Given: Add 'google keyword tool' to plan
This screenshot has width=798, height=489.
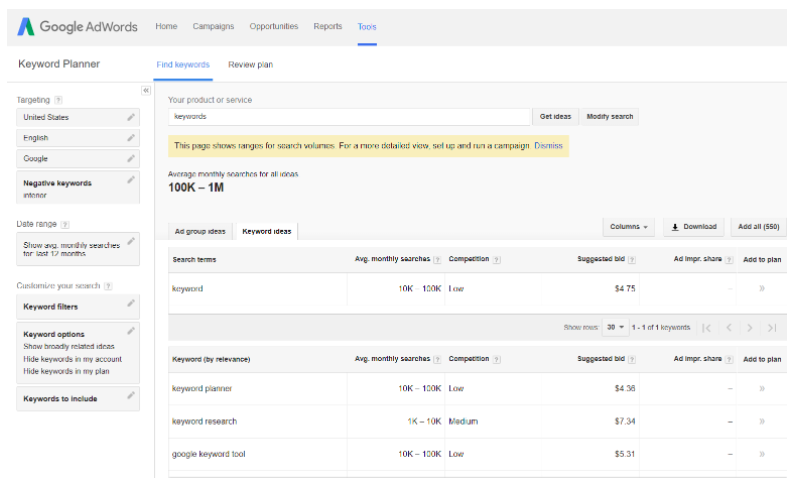Looking at the screenshot, I should (x=762, y=454).
